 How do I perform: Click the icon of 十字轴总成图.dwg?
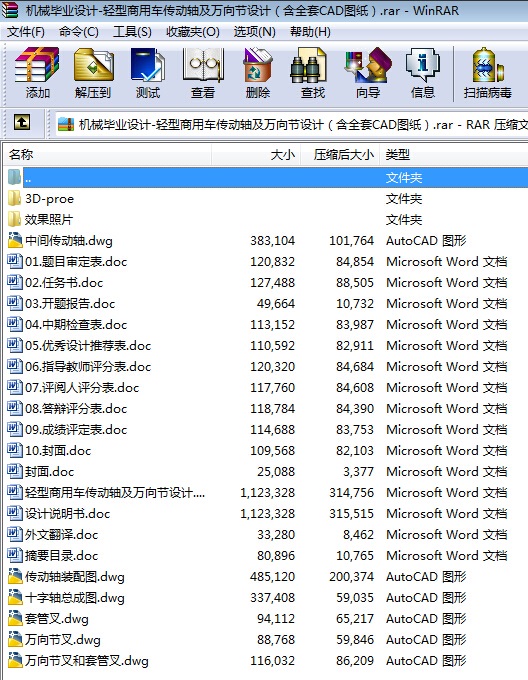coord(15,597)
